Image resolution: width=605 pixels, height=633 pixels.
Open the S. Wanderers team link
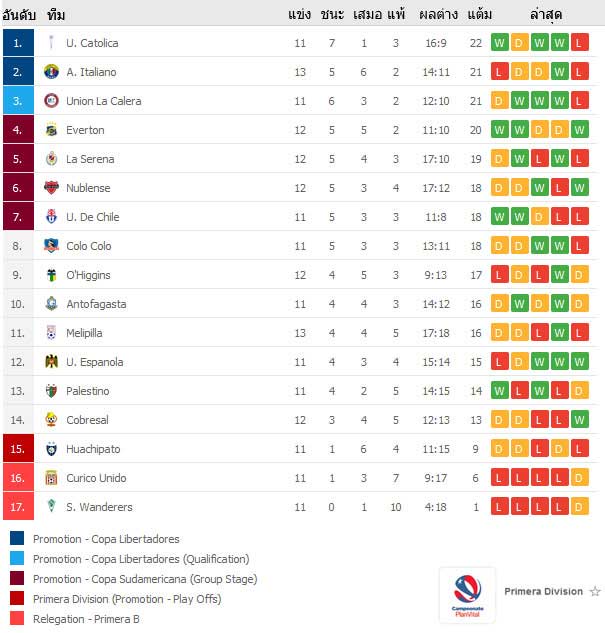pos(99,507)
